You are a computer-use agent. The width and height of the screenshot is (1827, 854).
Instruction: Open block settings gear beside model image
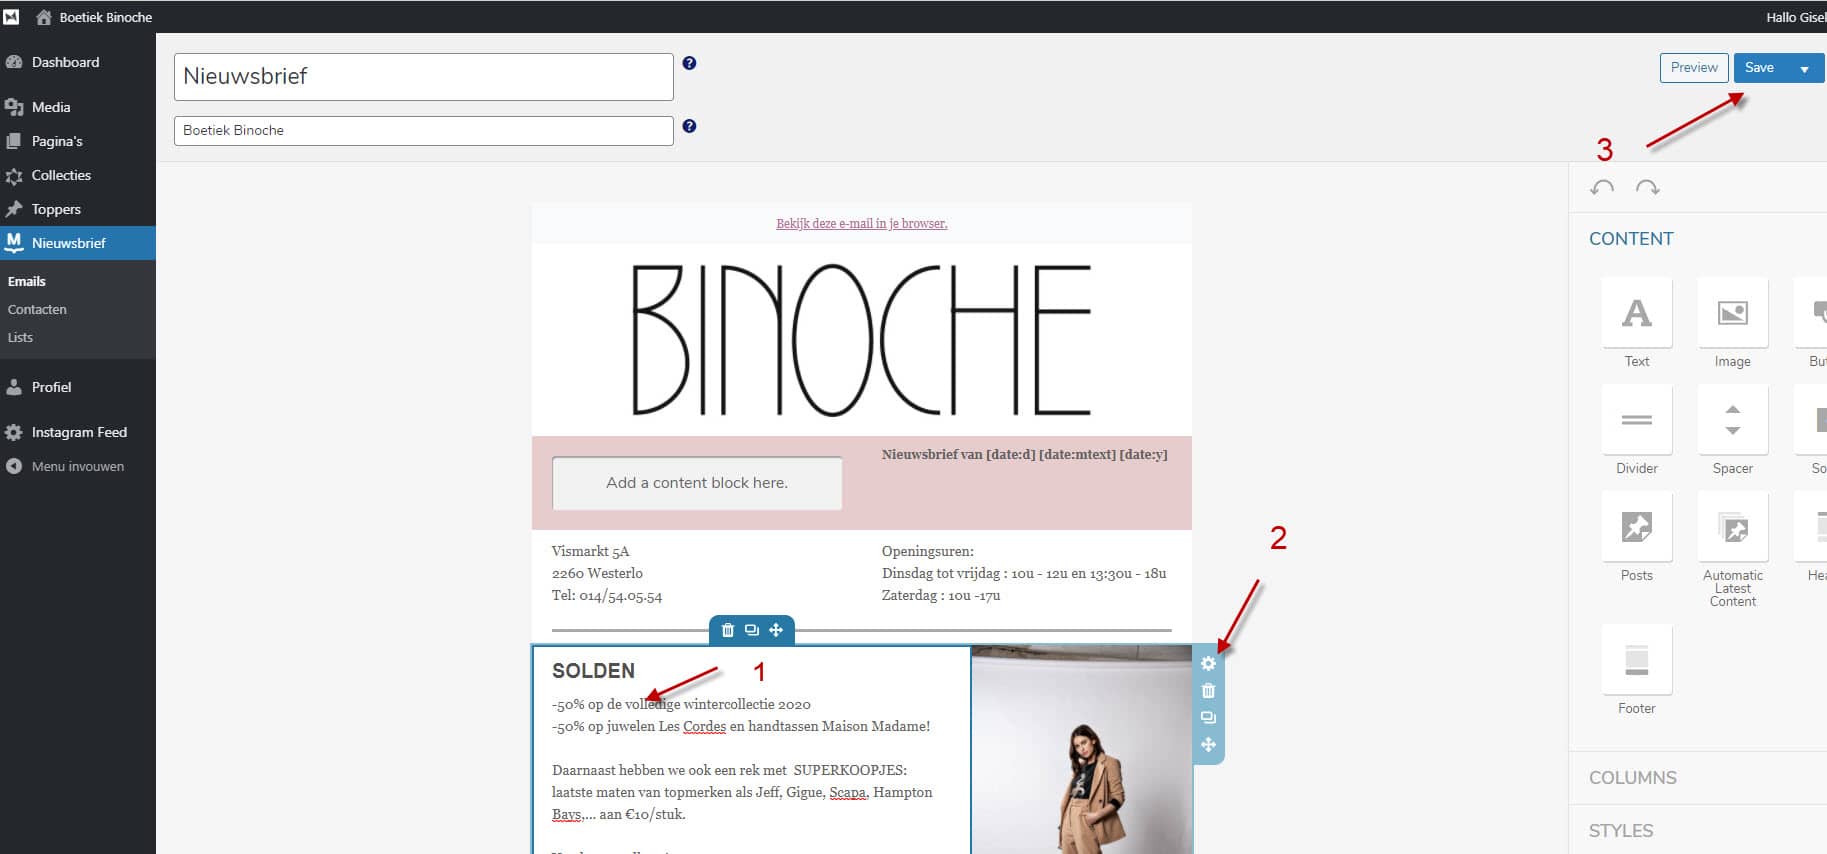coord(1208,664)
